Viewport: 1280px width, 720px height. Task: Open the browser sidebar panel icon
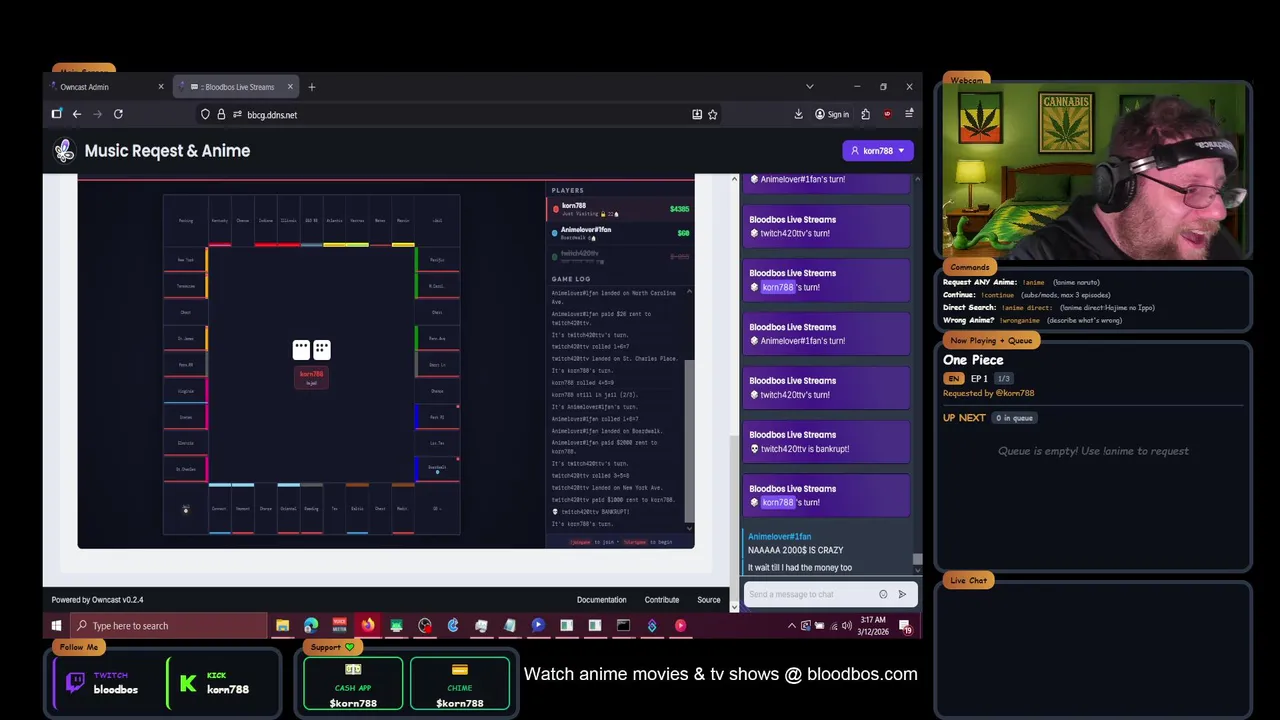pos(57,114)
